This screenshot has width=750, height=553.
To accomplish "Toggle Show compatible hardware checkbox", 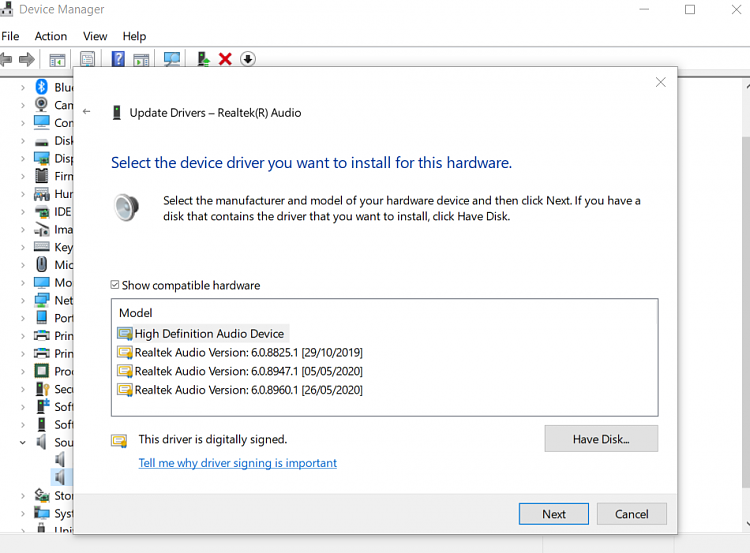I will [115, 285].
